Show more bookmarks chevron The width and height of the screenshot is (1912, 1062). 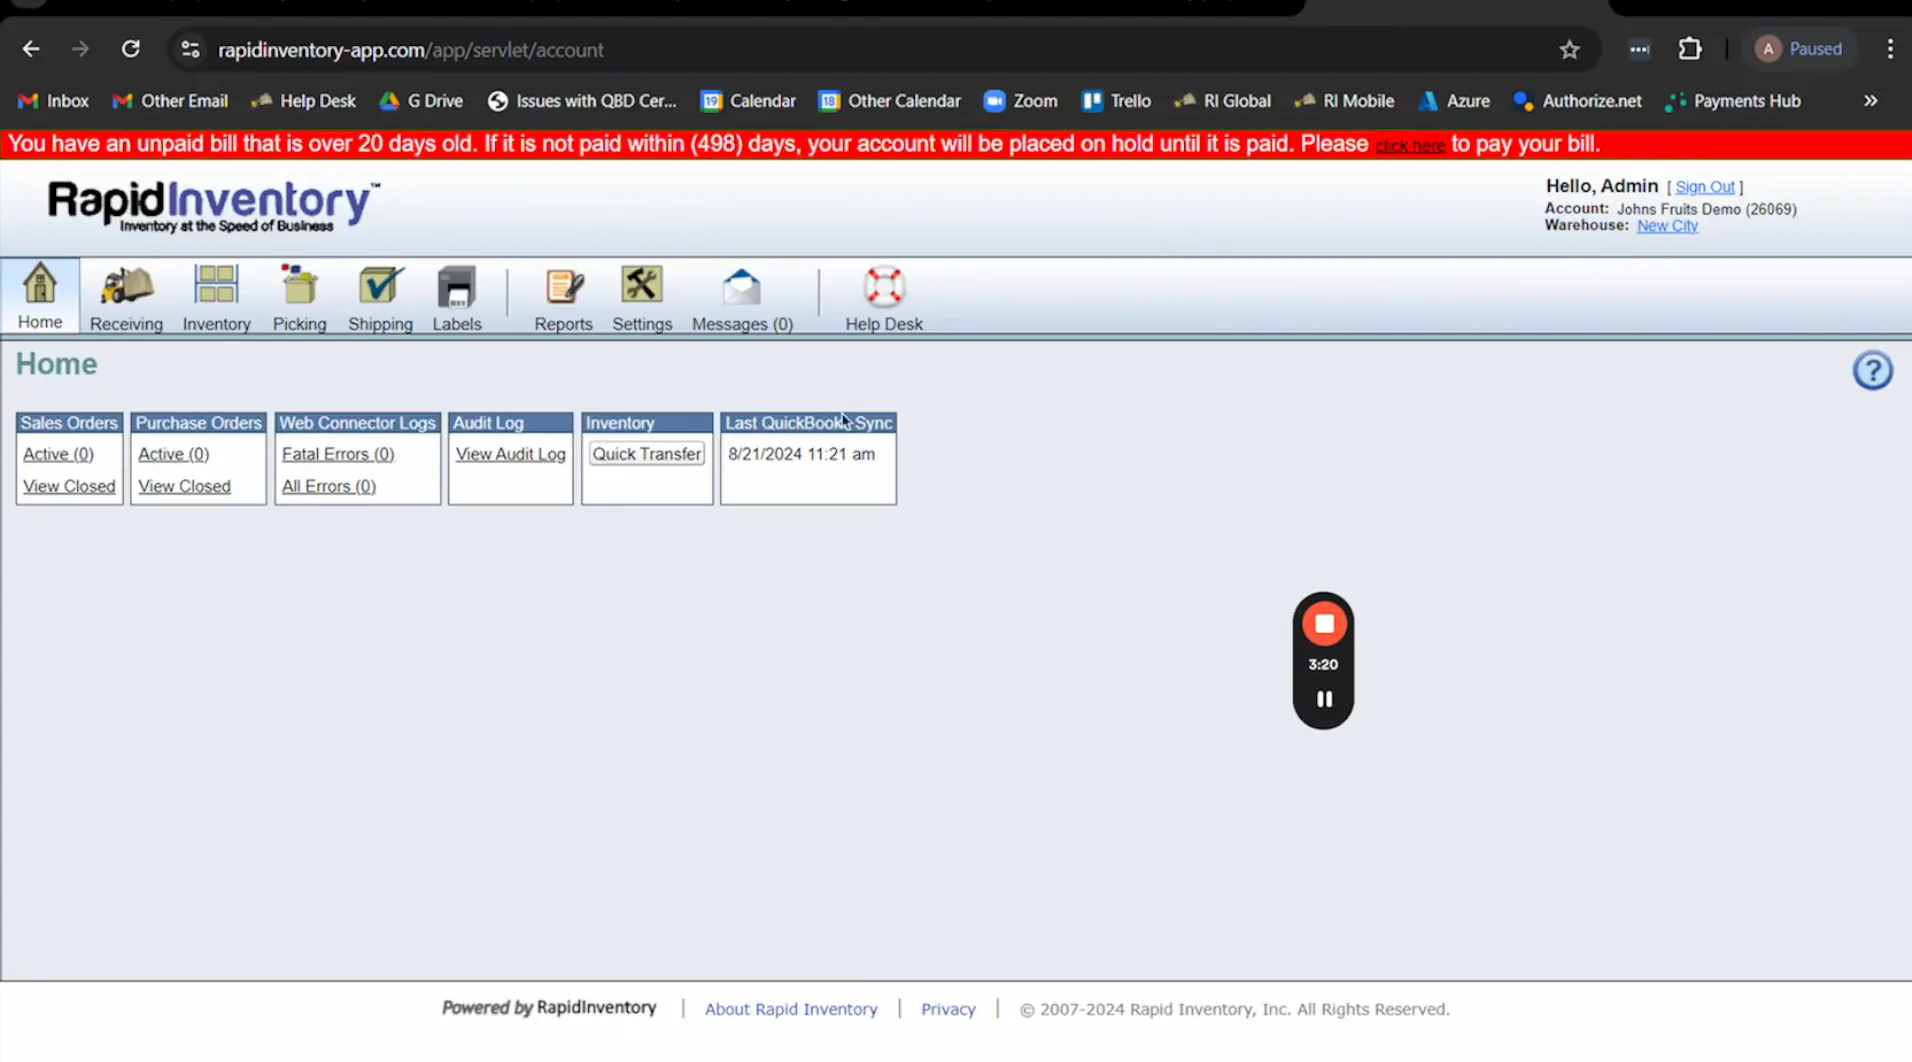coord(1870,101)
